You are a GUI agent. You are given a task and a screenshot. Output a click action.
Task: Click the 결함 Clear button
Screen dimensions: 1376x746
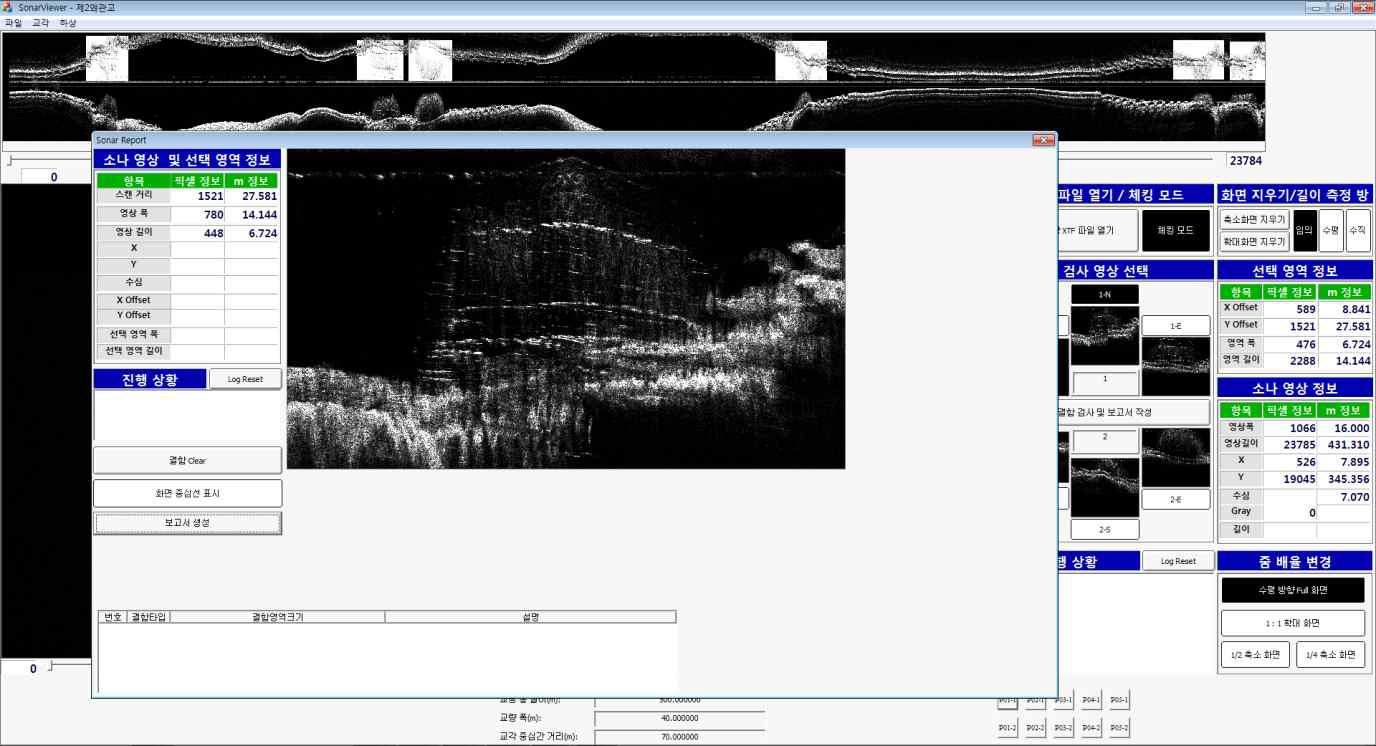click(187, 461)
